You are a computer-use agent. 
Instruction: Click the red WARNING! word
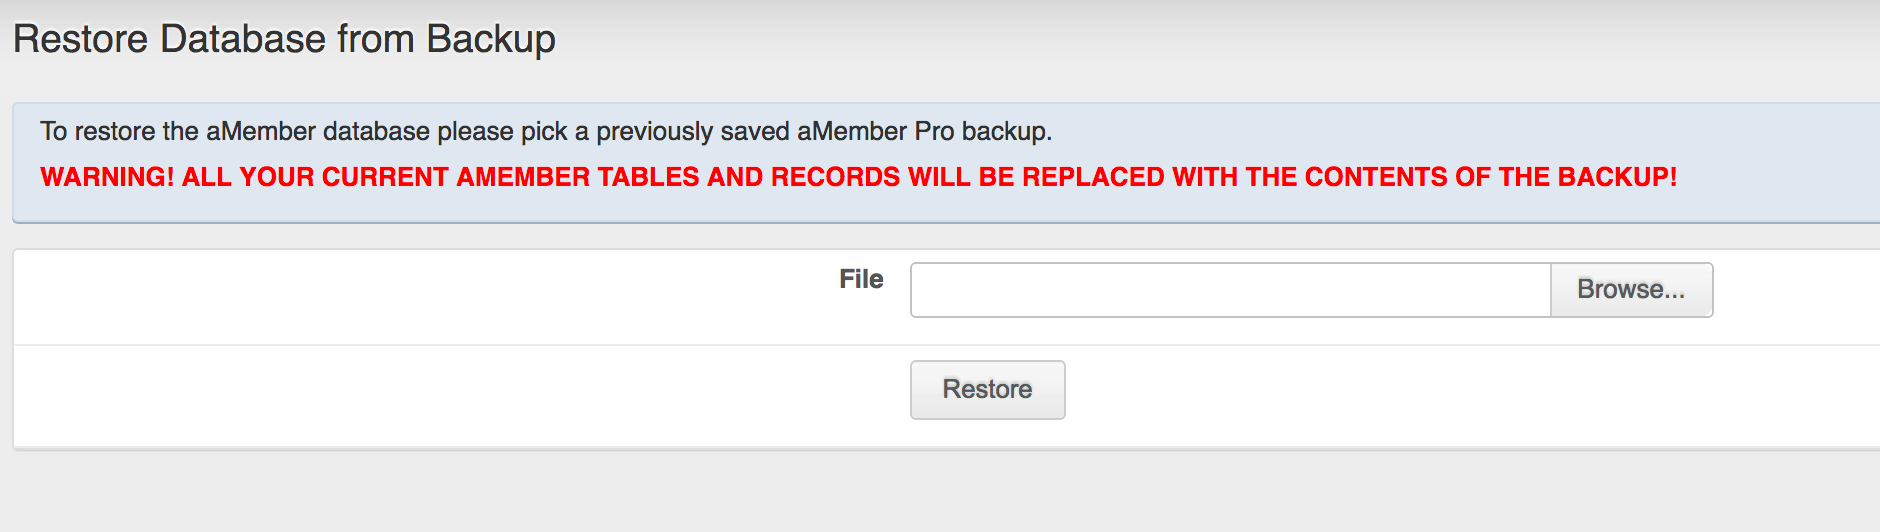pyautogui.click(x=107, y=177)
